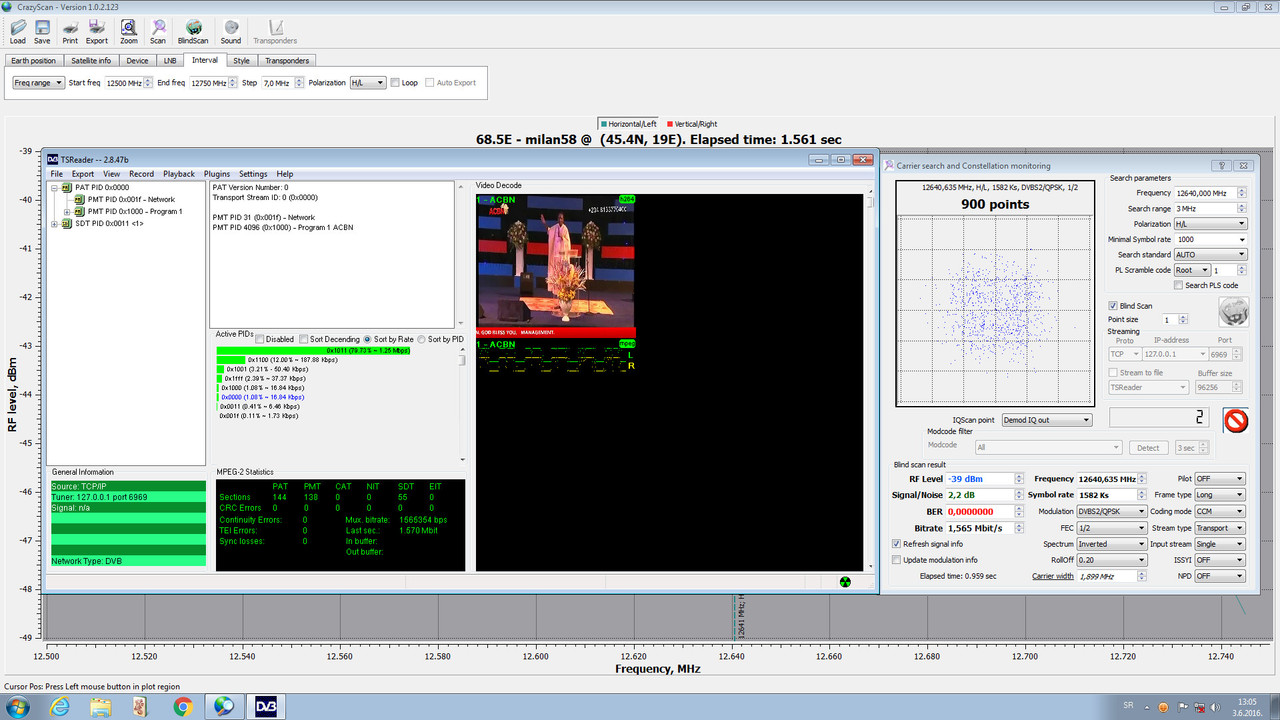Select the Sort by PID radio button

421,339
